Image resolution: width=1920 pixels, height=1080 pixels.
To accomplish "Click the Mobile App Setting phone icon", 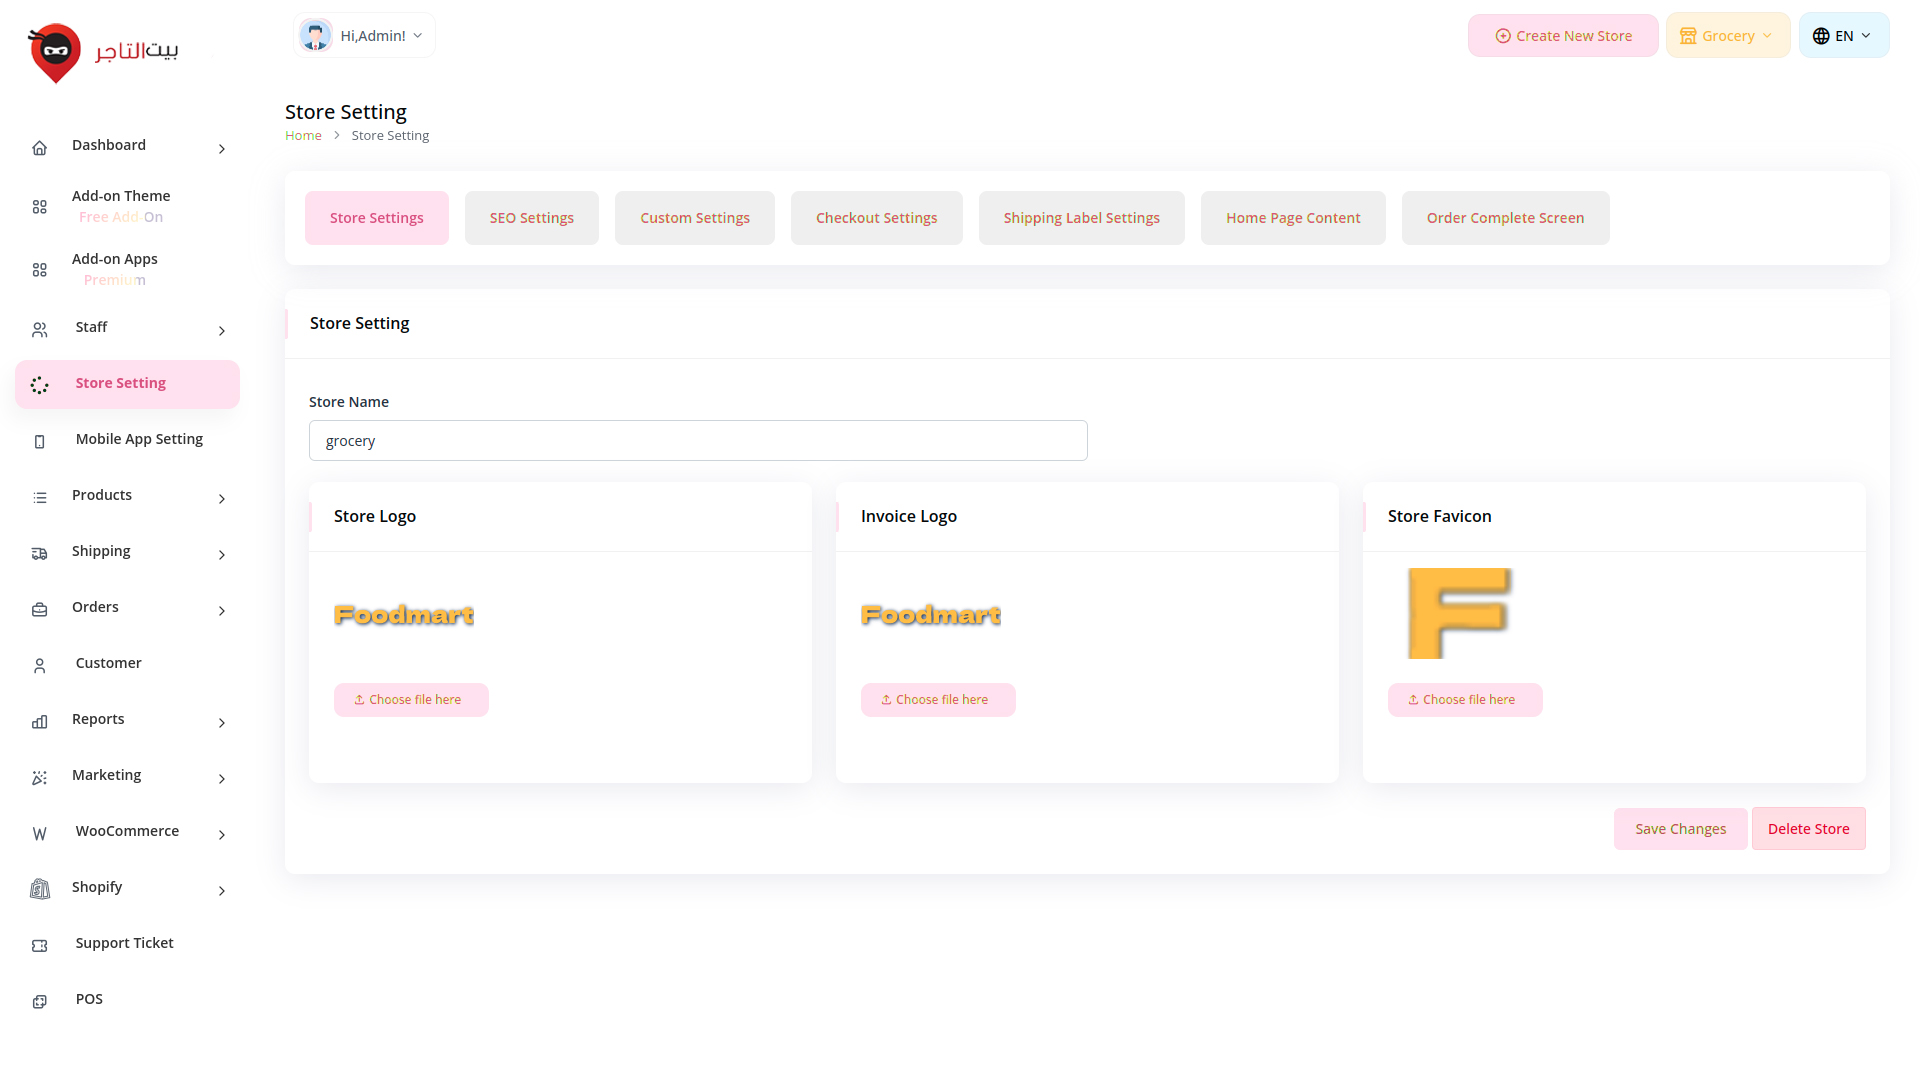I will (40, 442).
